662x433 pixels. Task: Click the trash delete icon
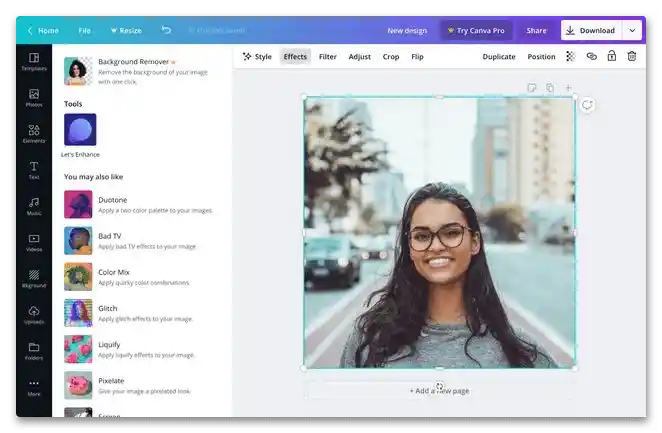(632, 56)
